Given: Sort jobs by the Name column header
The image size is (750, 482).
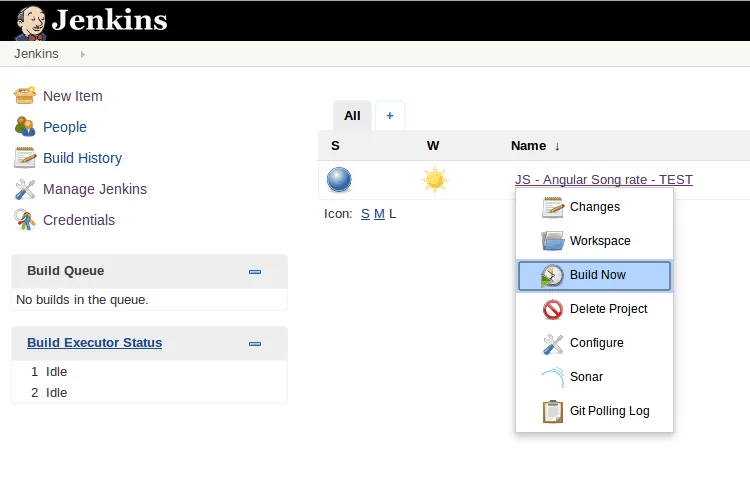Looking at the screenshot, I should 528,145.
